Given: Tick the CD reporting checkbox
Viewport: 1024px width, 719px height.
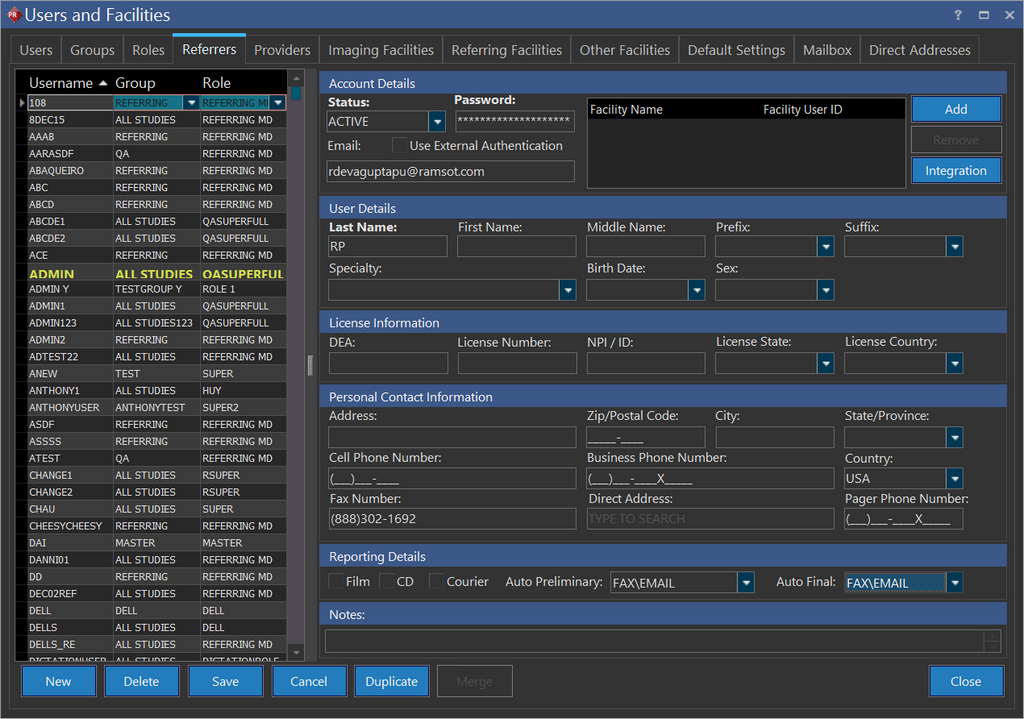Looking at the screenshot, I should point(387,581).
